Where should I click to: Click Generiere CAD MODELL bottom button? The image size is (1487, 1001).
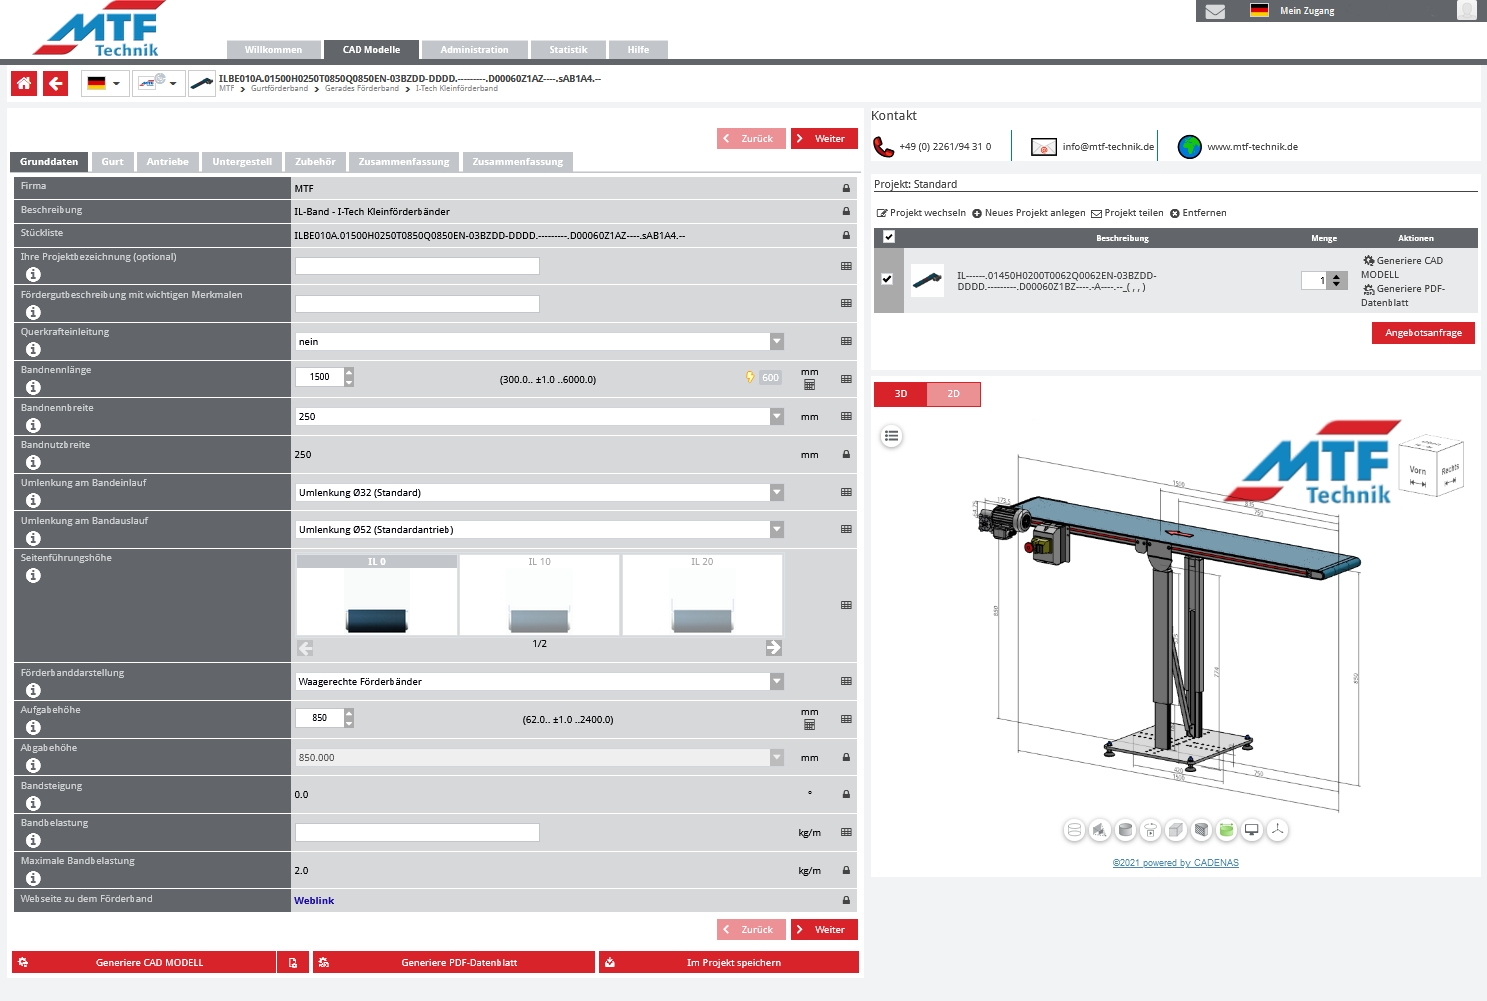(x=144, y=962)
